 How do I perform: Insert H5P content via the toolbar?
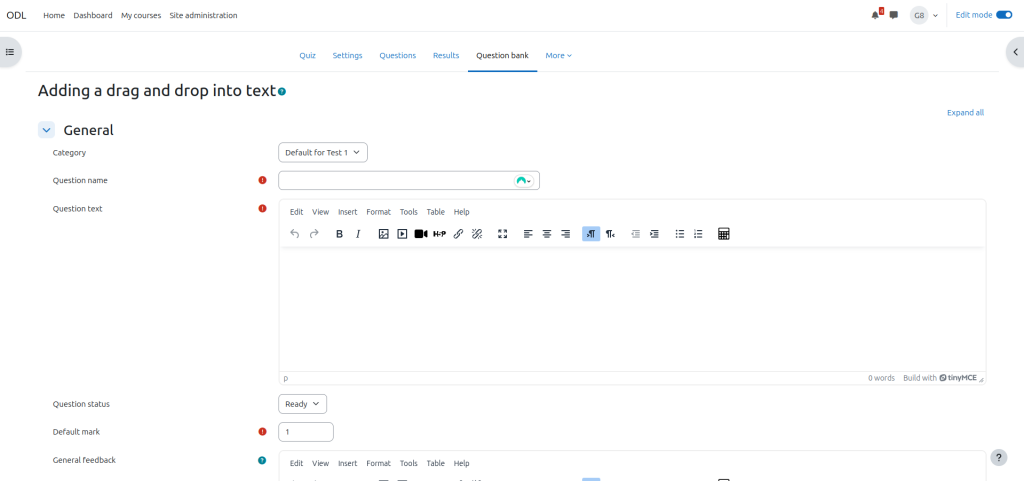(x=439, y=234)
